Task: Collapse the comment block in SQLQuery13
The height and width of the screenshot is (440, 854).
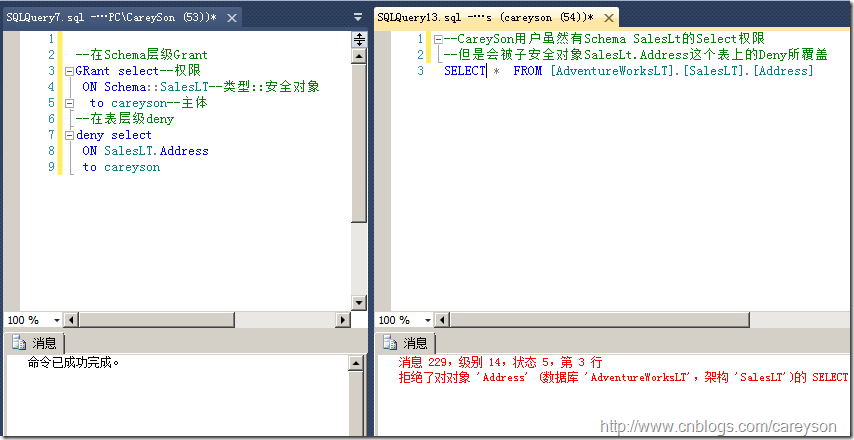Action: coord(437,39)
